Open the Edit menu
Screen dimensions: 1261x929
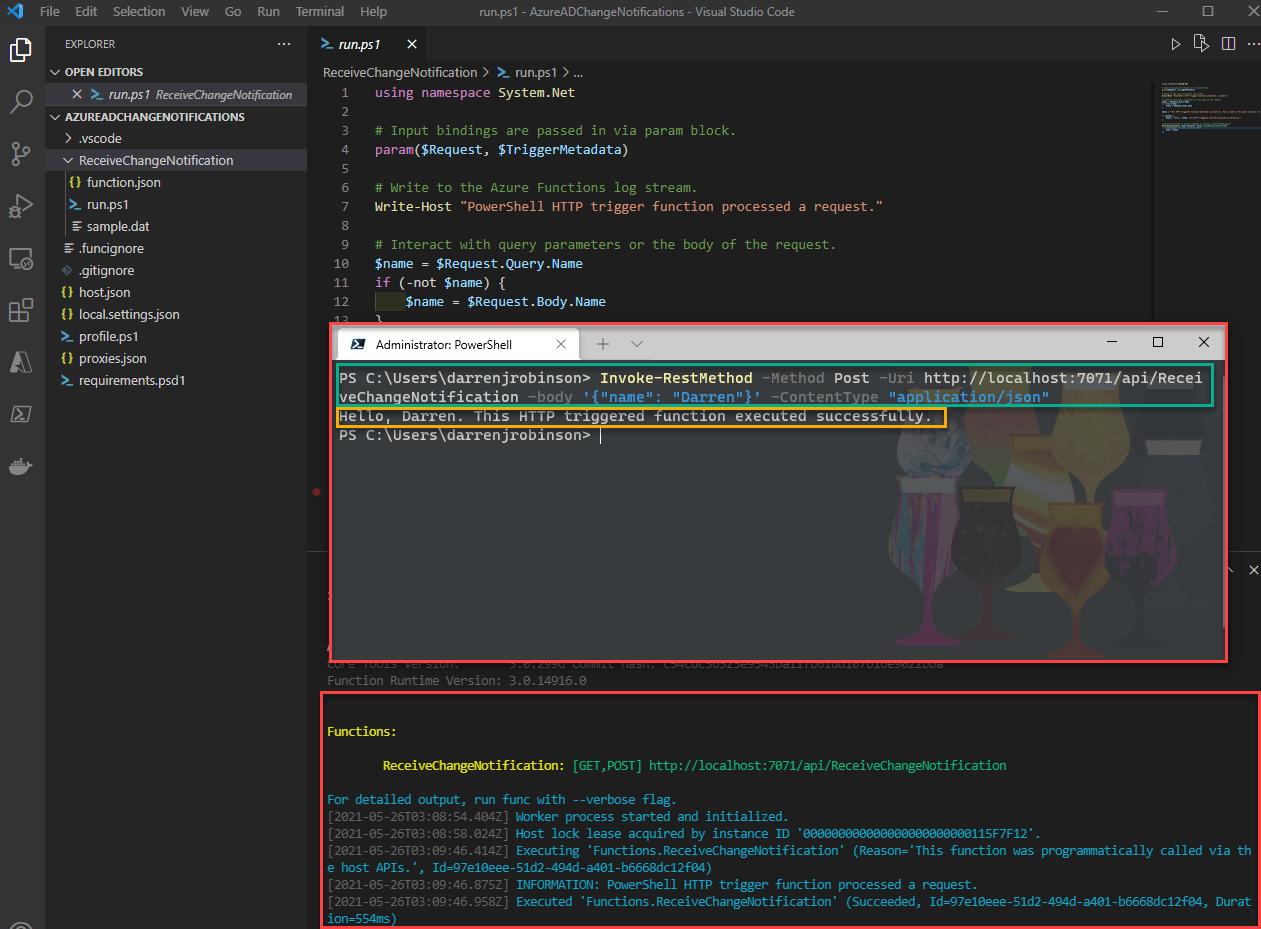click(x=86, y=11)
